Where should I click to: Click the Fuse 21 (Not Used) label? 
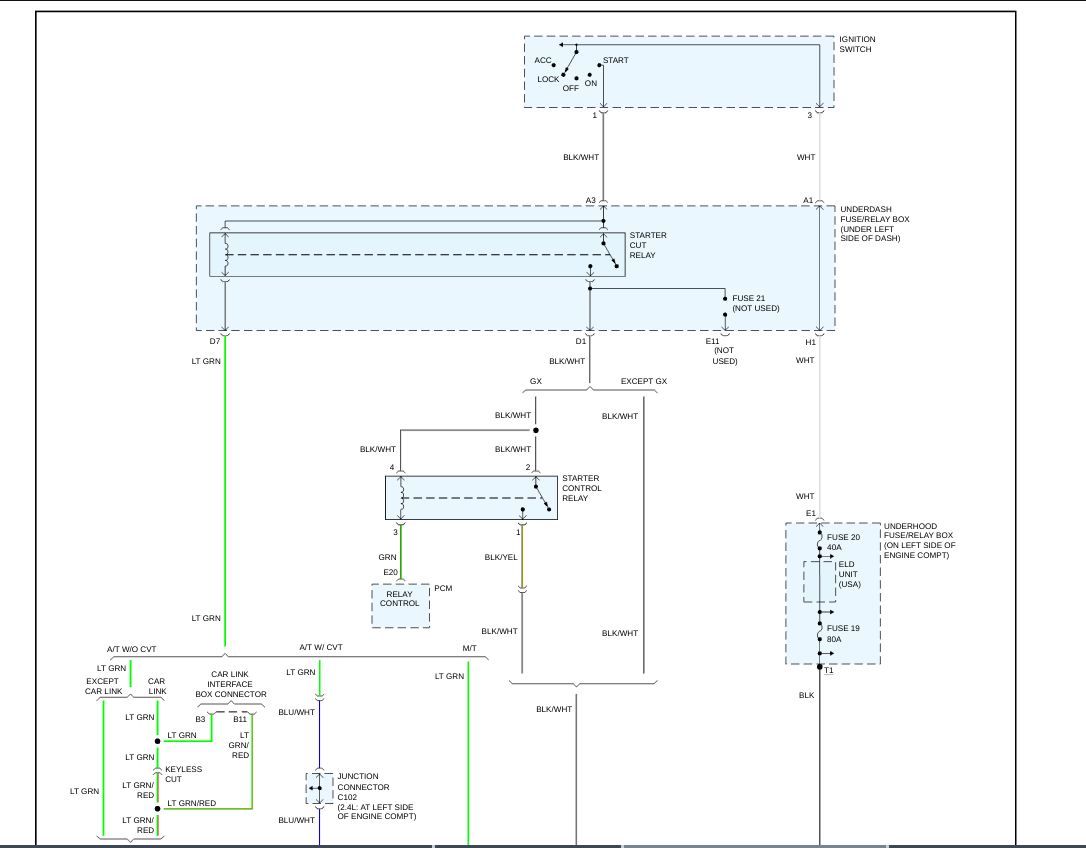coord(755,303)
